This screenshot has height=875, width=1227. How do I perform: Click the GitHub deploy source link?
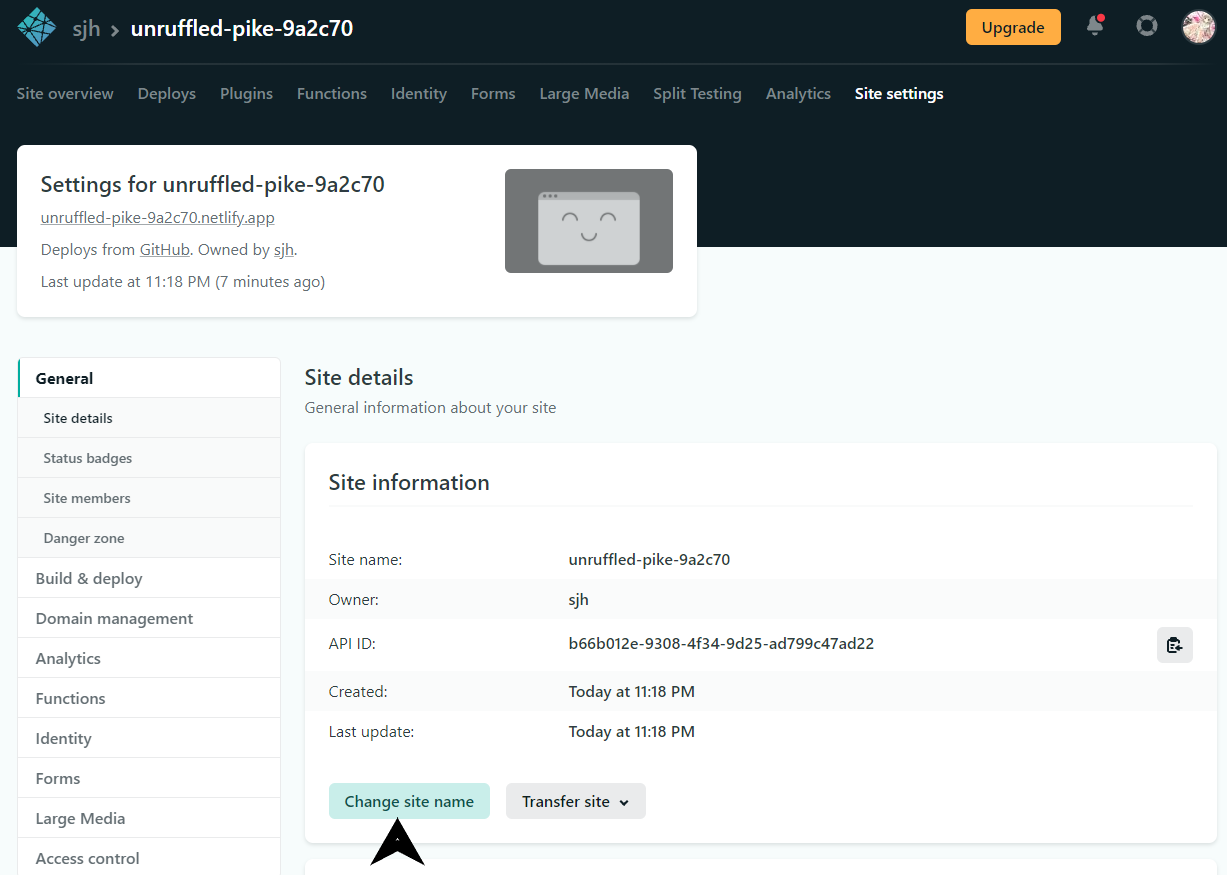tap(164, 249)
